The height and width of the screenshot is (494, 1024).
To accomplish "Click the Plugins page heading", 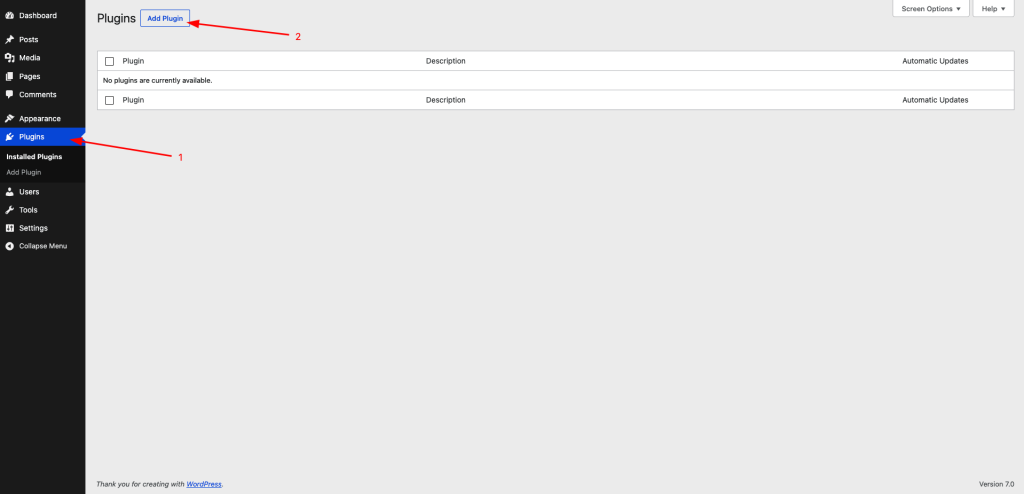I will (x=116, y=18).
